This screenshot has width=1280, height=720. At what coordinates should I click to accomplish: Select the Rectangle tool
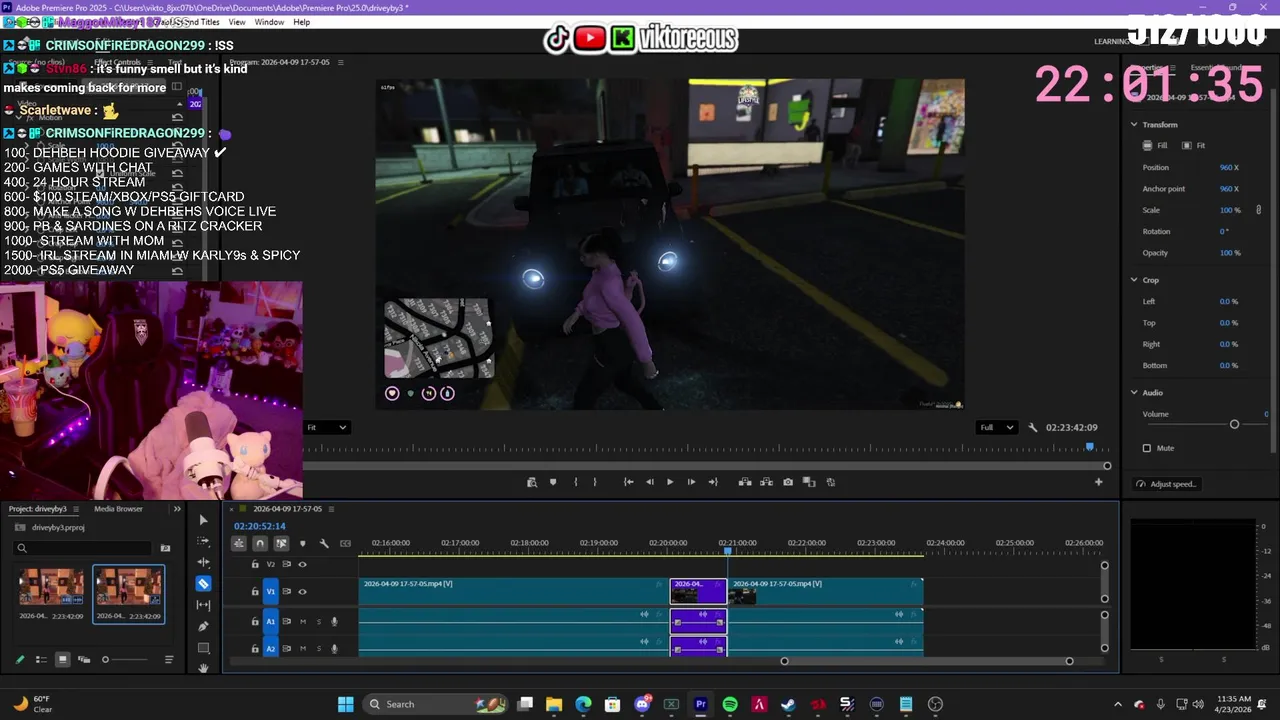(203, 647)
